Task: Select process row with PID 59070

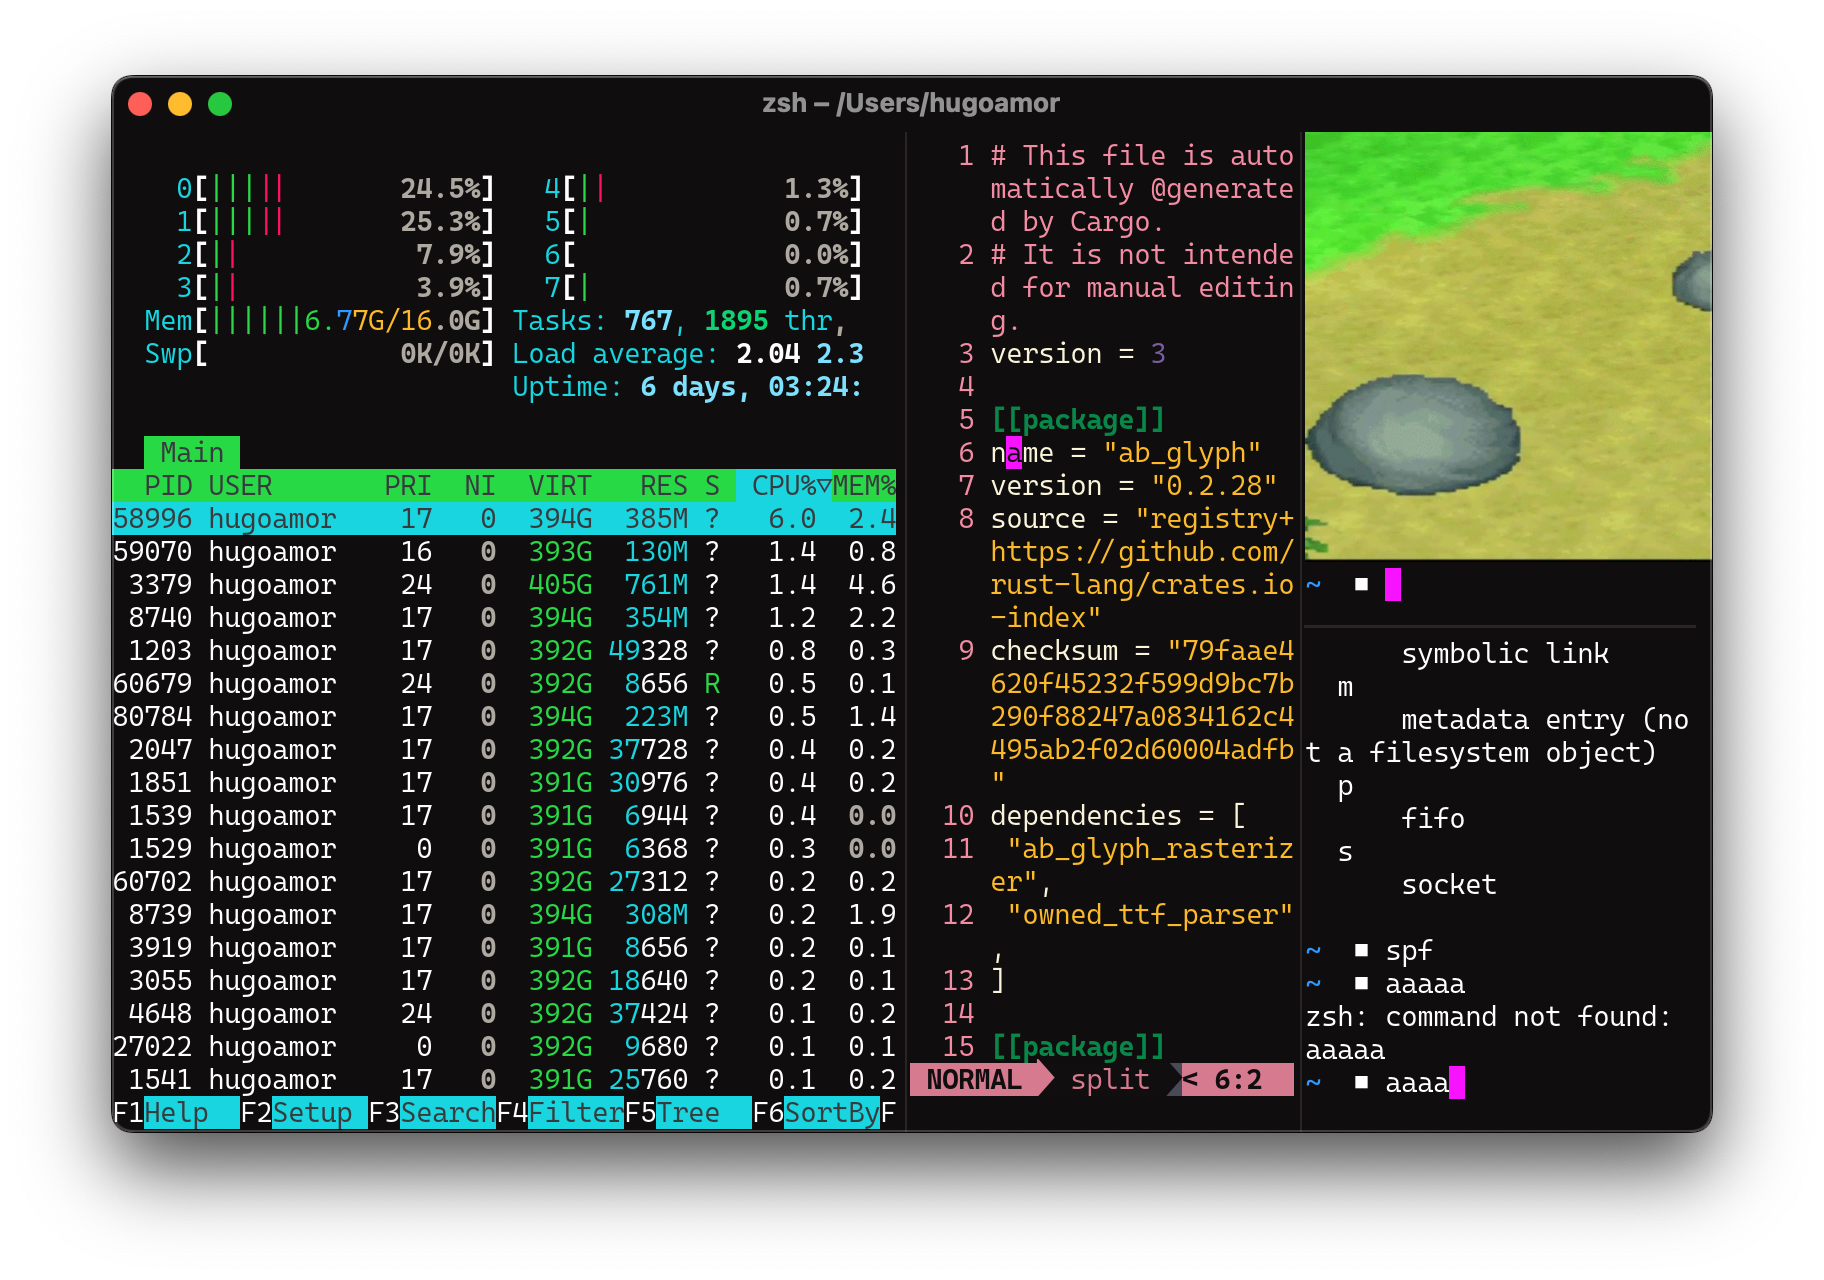Action: [x=504, y=551]
